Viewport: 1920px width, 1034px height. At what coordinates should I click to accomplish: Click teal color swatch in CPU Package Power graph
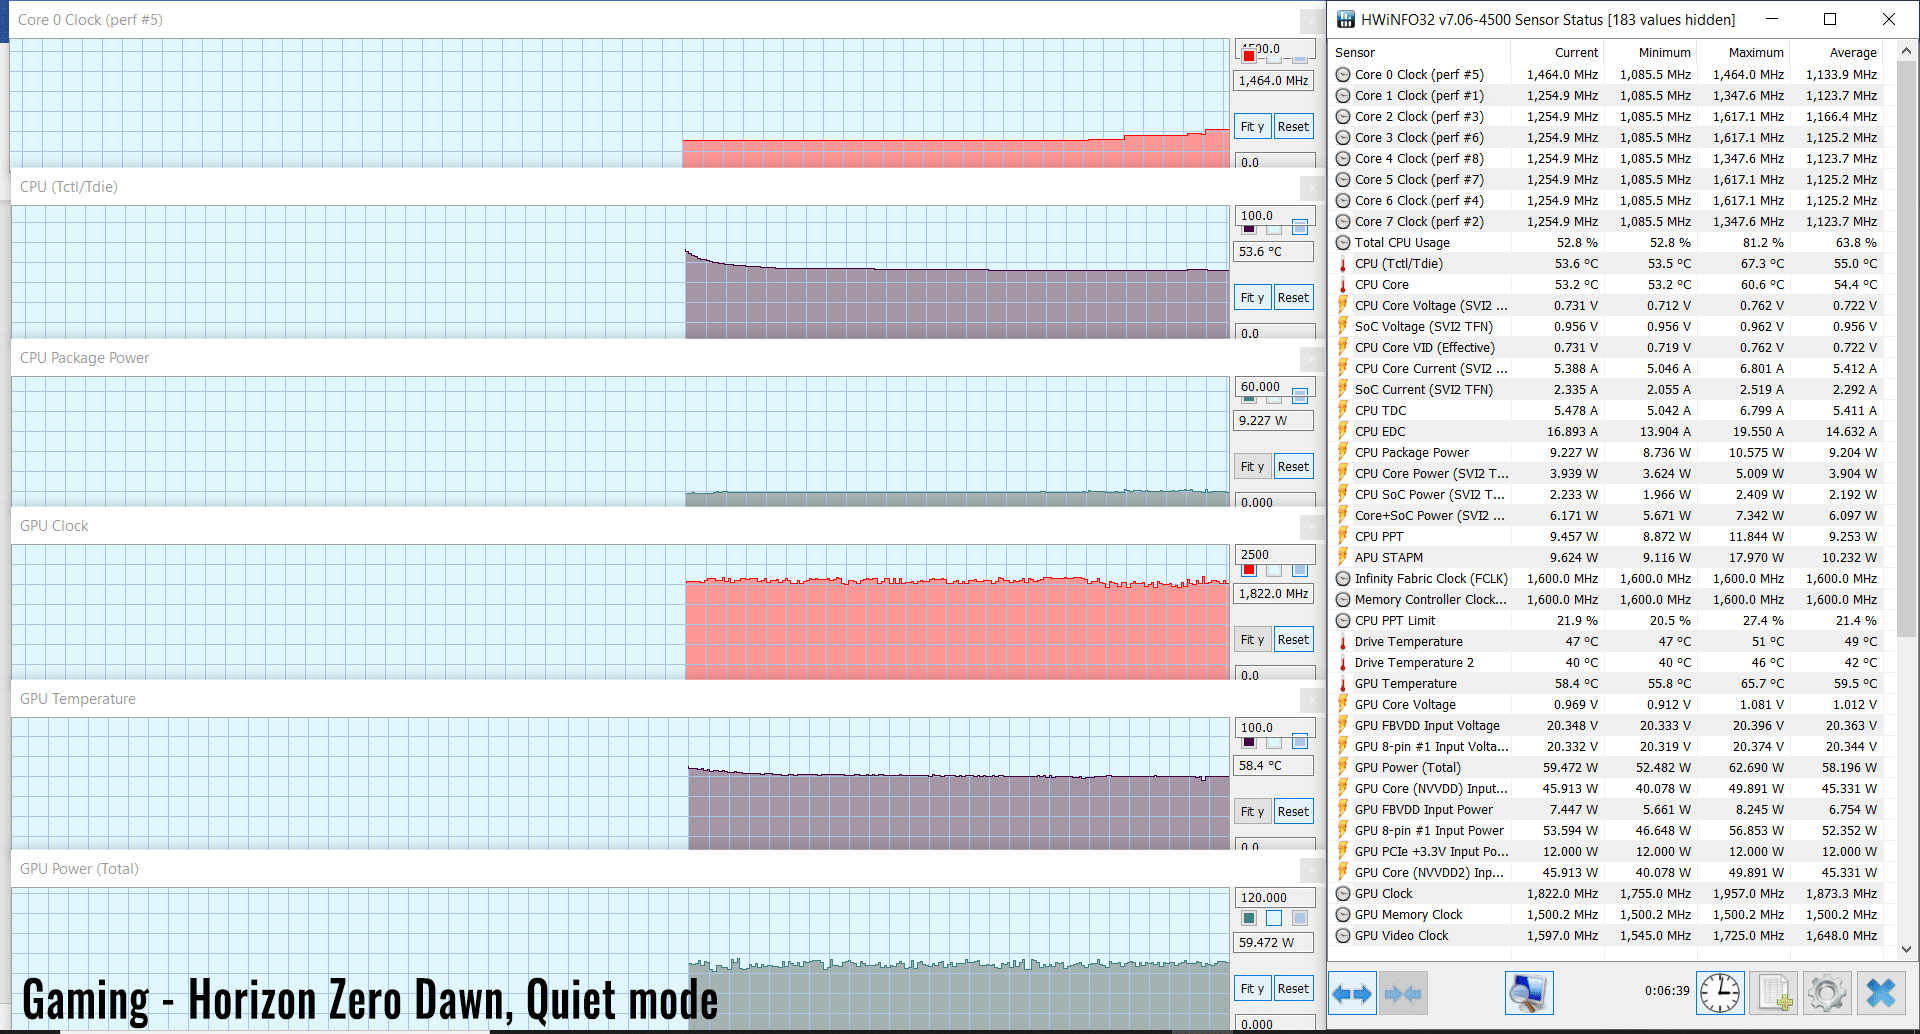(1249, 399)
